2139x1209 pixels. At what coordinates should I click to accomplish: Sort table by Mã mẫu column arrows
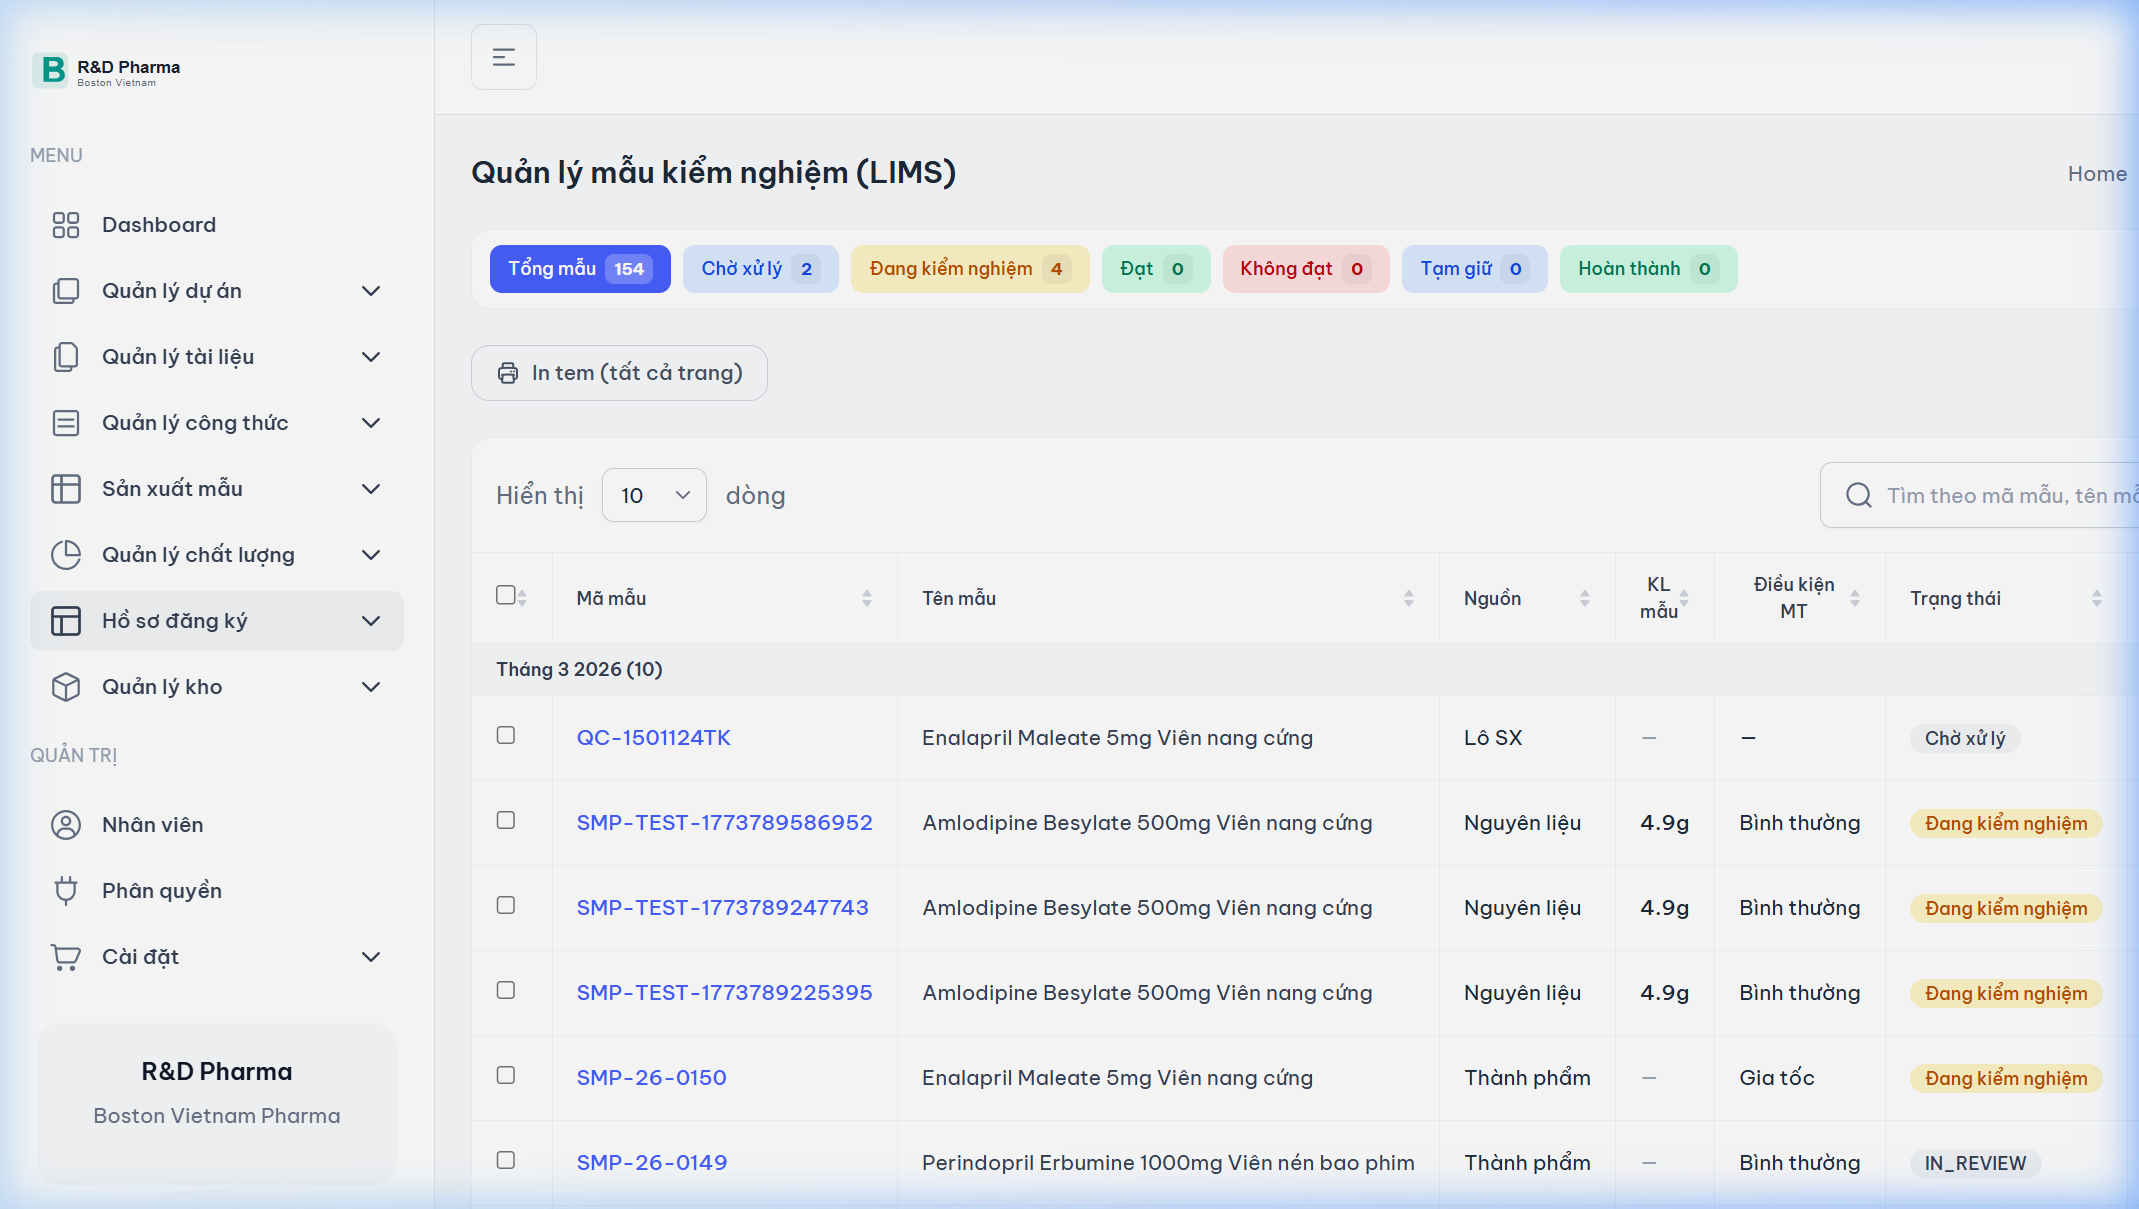pos(866,598)
